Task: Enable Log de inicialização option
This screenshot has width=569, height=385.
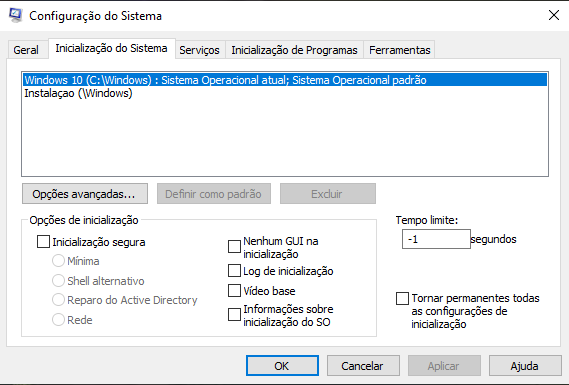Action: point(234,271)
